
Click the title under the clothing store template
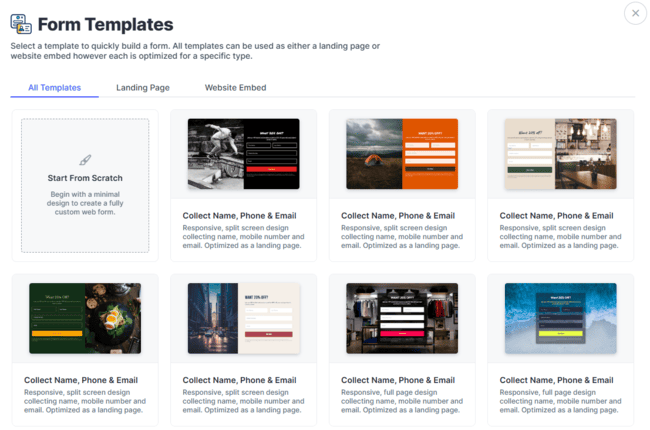click(398, 380)
